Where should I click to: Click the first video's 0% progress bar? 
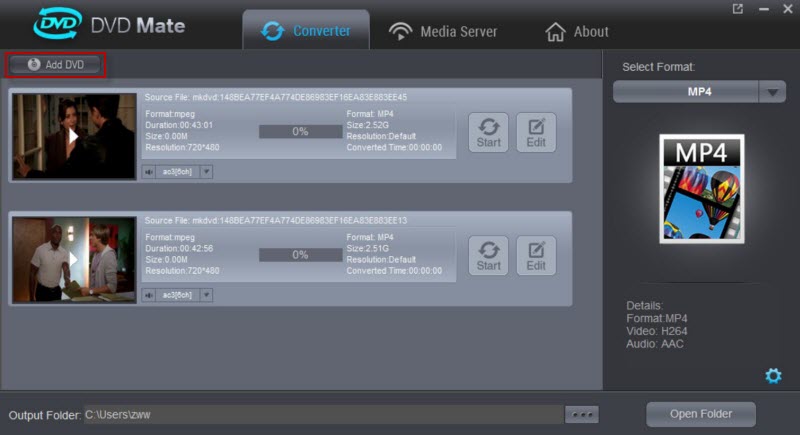[300, 132]
